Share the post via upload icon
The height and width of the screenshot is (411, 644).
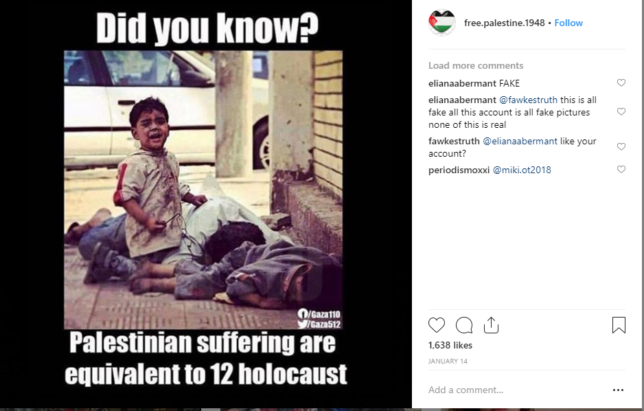pyautogui.click(x=491, y=325)
